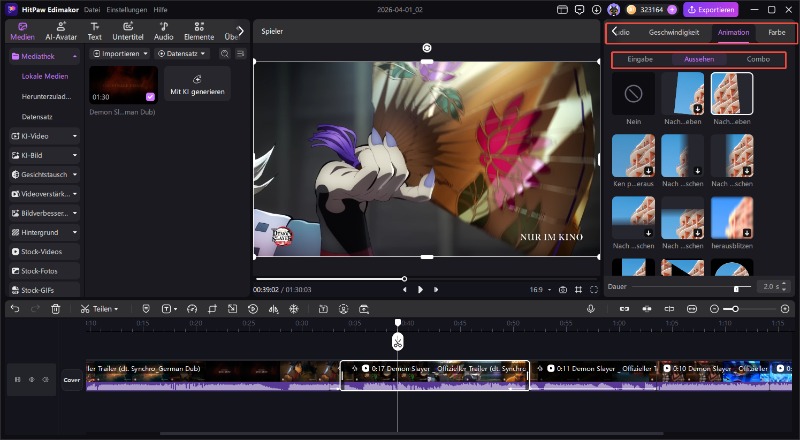Open the AI-Avatar panel
800x440 pixels.
point(61,31)
